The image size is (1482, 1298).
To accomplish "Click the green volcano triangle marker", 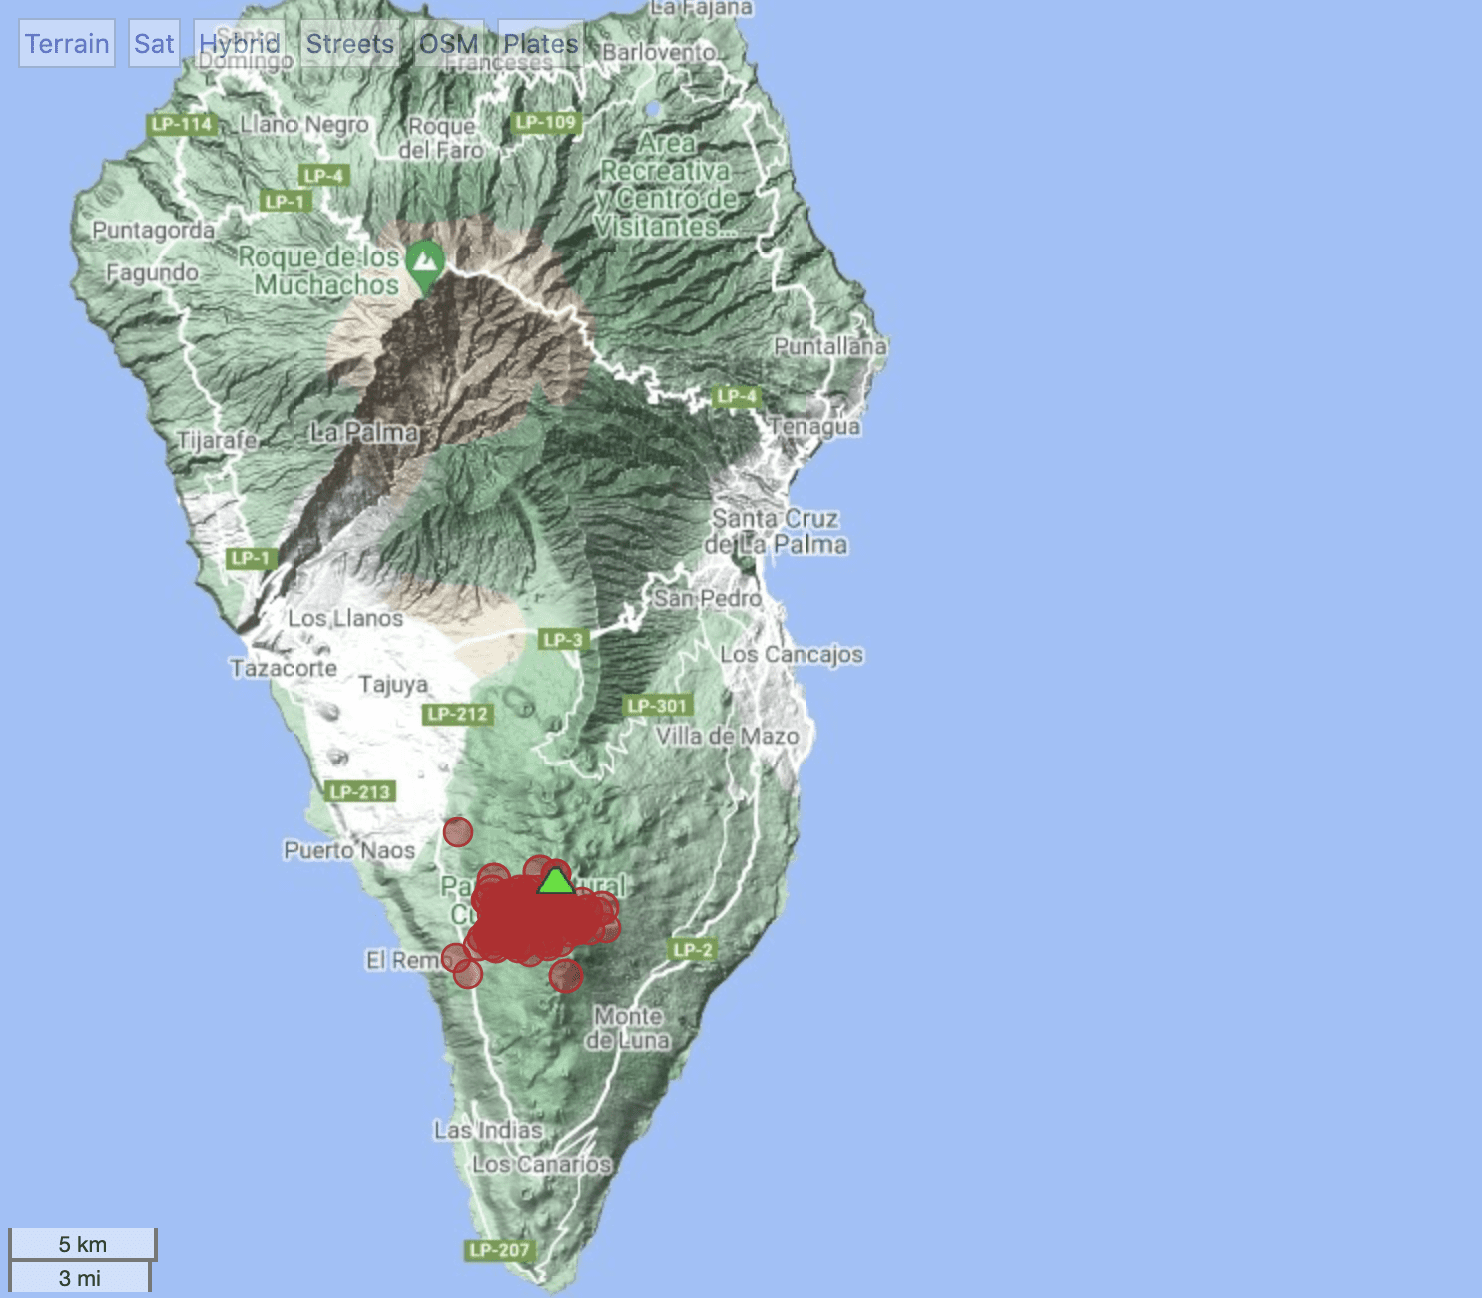I will click(555, 881).
